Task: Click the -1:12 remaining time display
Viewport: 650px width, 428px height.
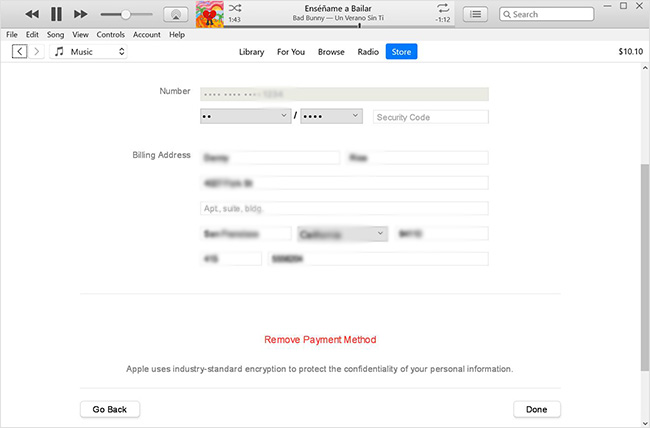Action: (443, 19)
